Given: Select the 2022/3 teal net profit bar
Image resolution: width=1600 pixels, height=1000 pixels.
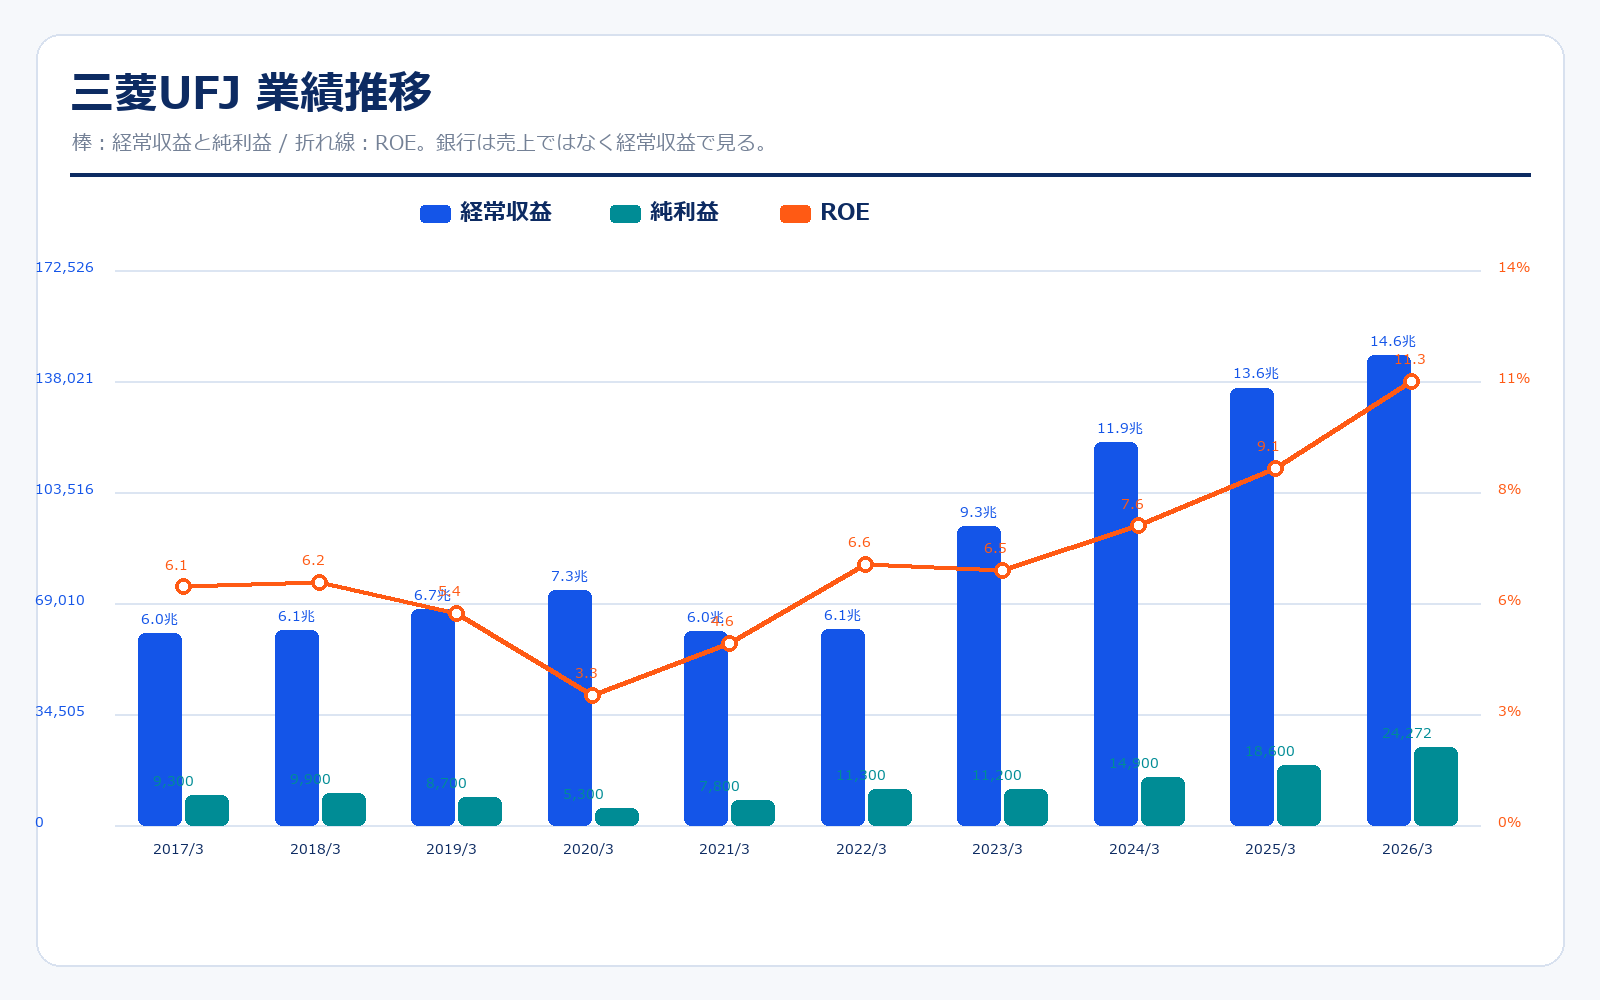Looking at the screenshot, I should (890, 808).
